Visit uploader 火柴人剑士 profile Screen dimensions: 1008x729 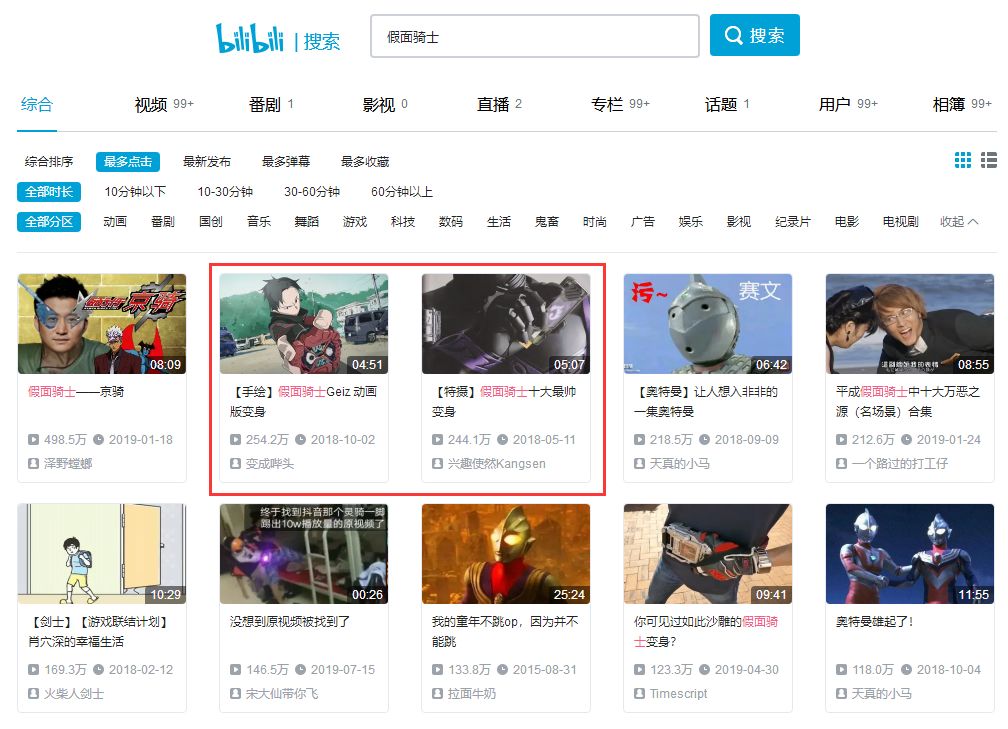click(74, 694)
